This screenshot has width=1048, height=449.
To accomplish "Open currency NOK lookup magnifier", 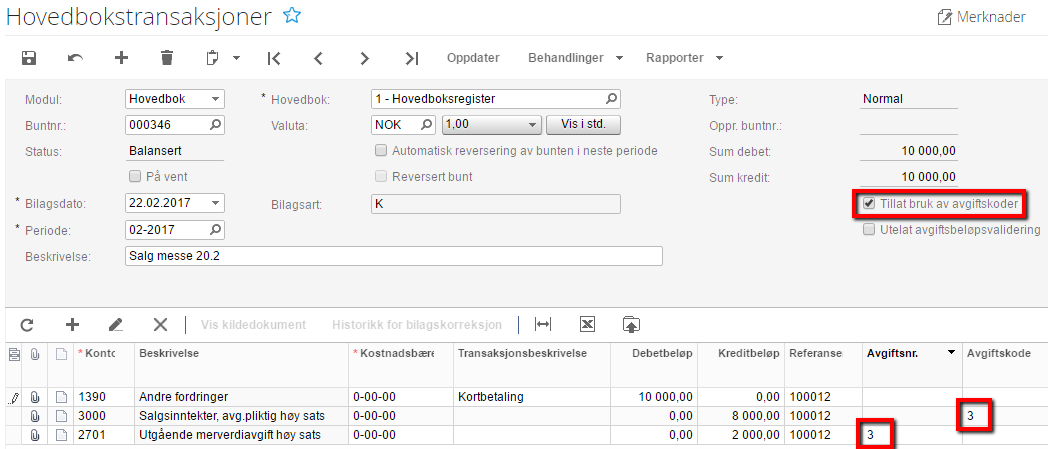I will pos(426,124).
